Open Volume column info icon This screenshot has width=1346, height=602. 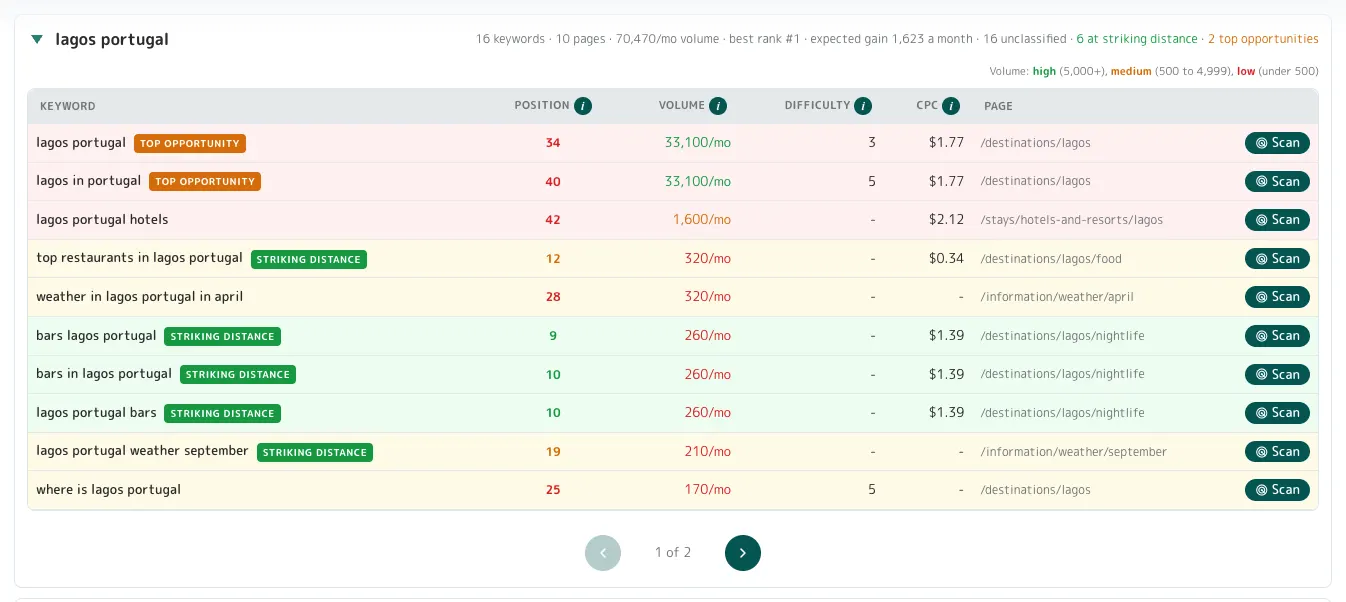[718, 106]
